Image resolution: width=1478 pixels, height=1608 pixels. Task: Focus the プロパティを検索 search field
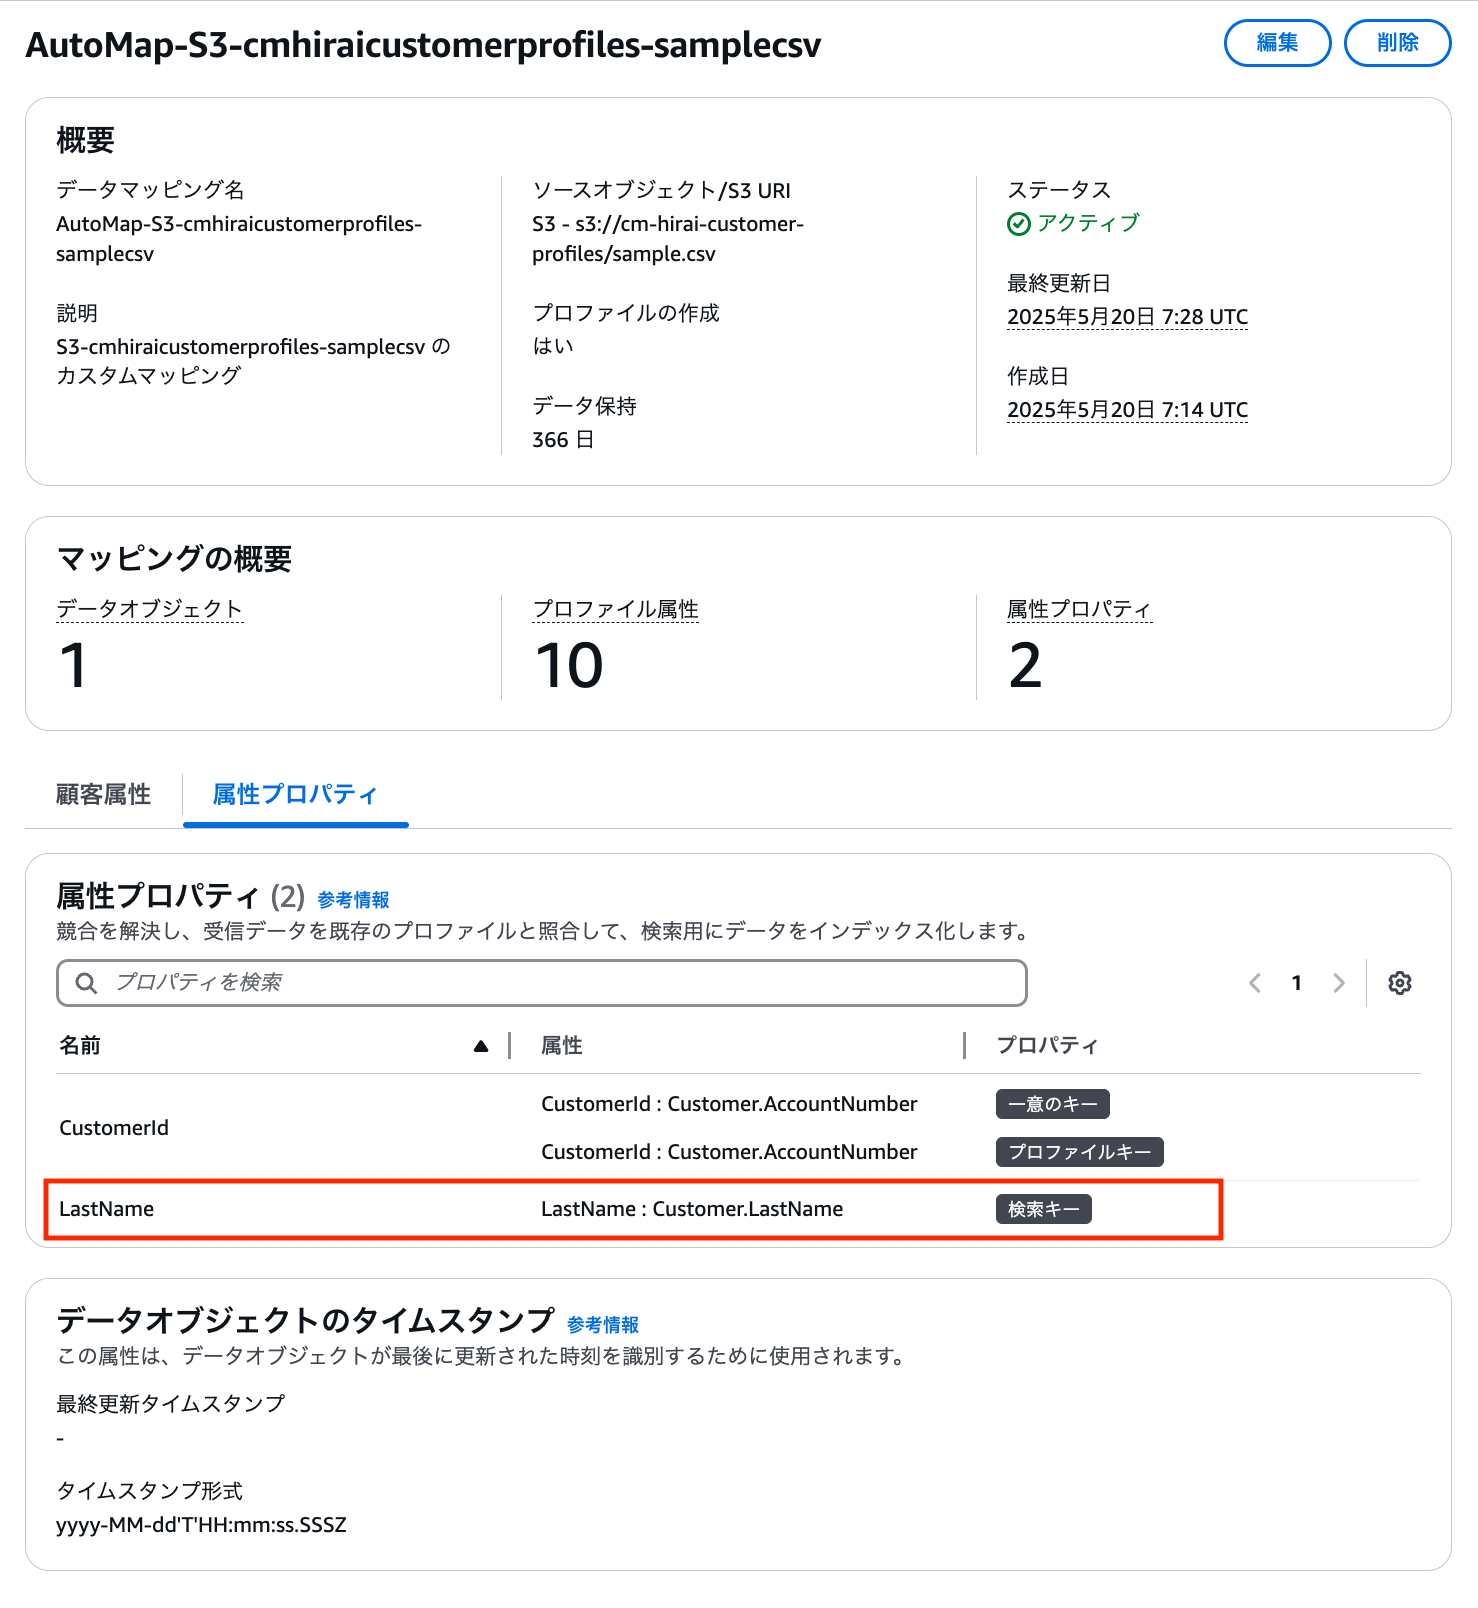tap(542, 983)
